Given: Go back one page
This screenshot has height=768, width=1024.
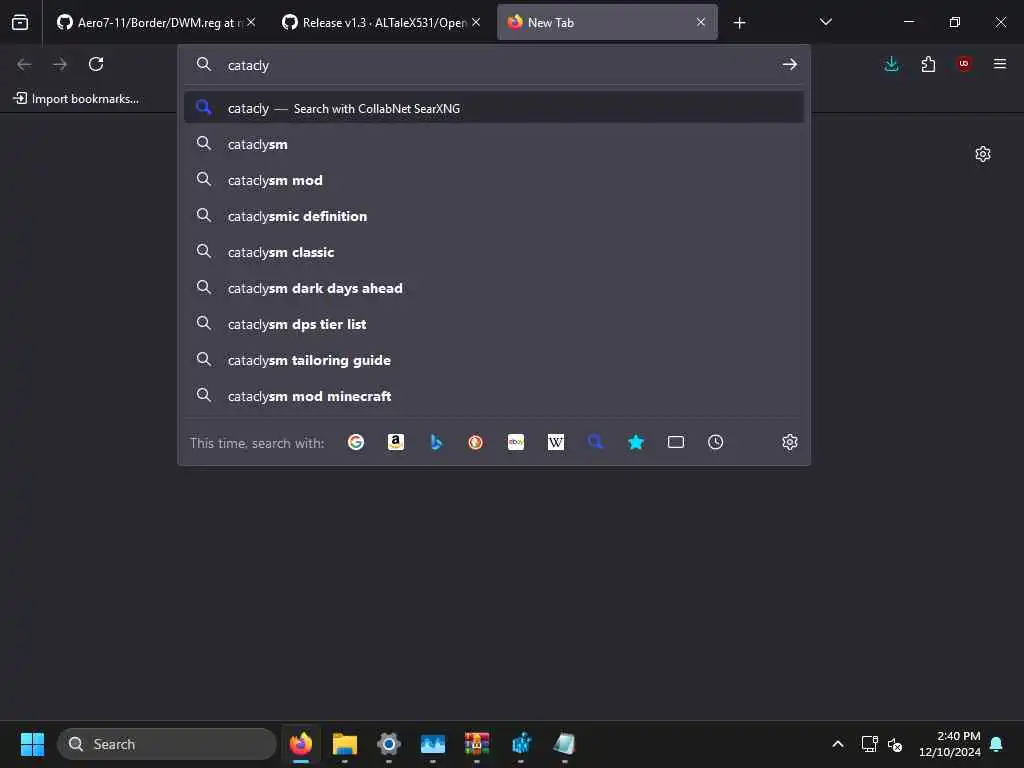Looking at the screenshot, I should pyautogui.click(x=24, y=64).
